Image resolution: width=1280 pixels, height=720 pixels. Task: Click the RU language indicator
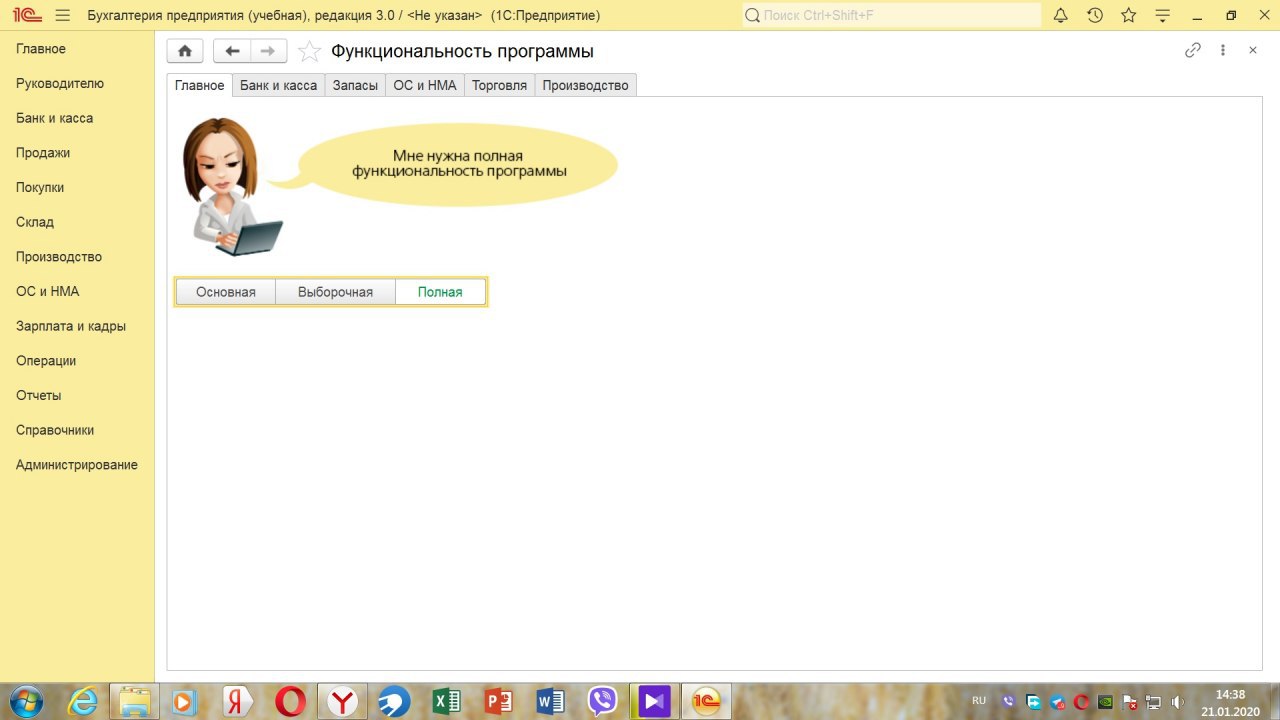point(979,701)
